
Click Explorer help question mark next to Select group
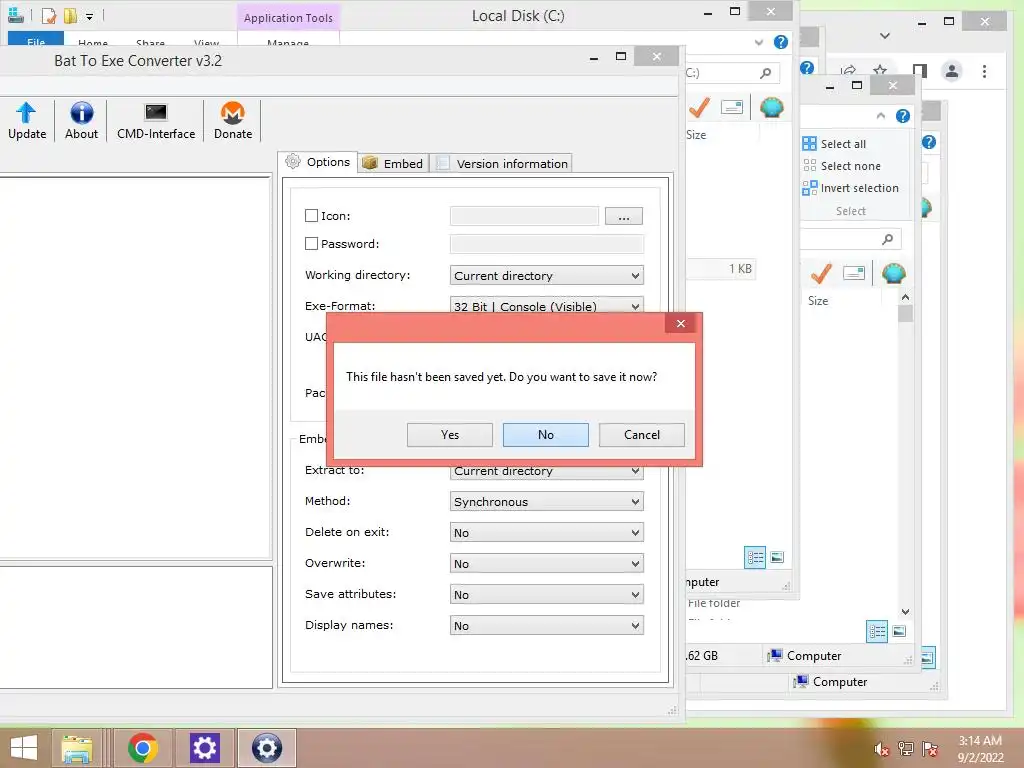pos(903,116)
